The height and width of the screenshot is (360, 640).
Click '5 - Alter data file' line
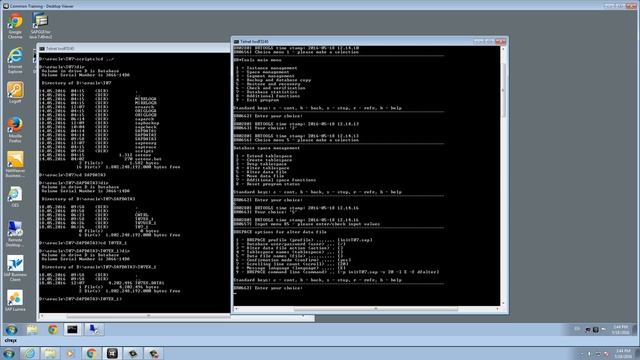261,172
